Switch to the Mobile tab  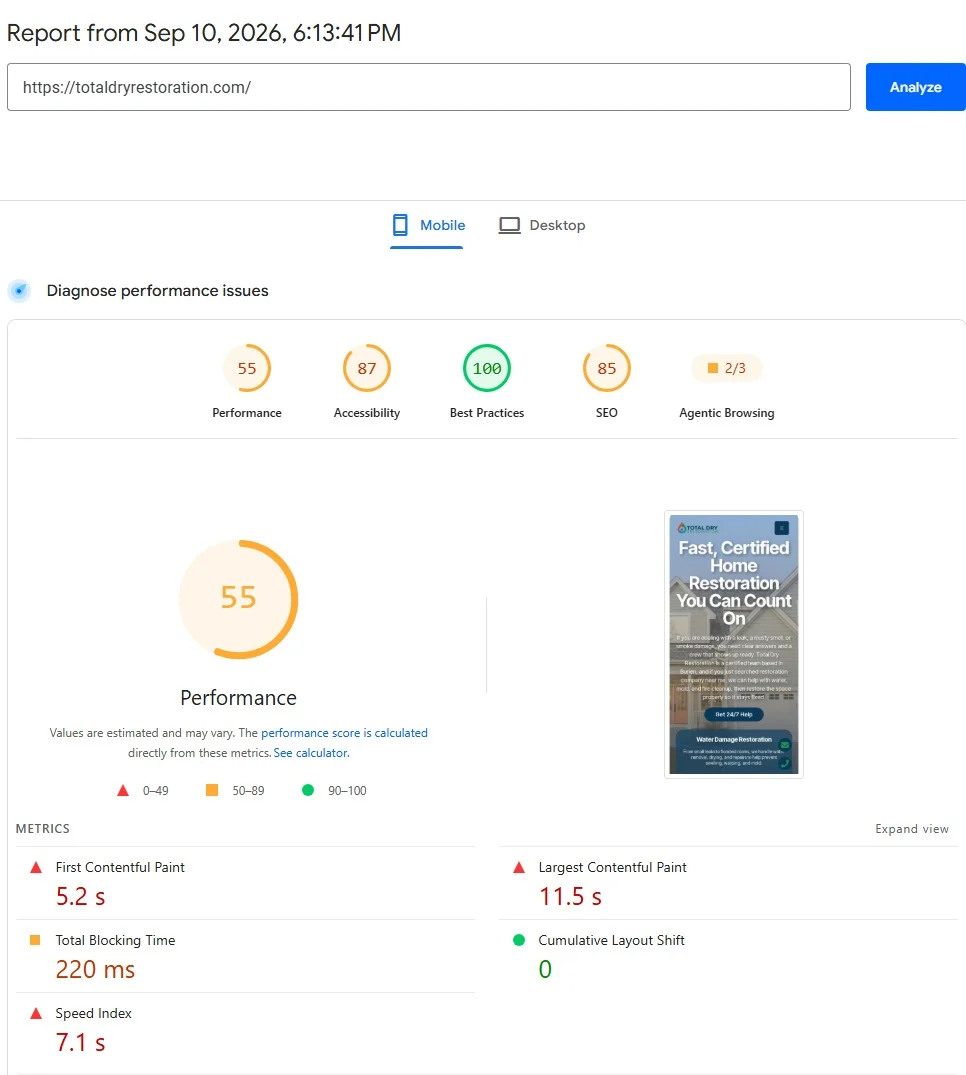tap(428, 226)
